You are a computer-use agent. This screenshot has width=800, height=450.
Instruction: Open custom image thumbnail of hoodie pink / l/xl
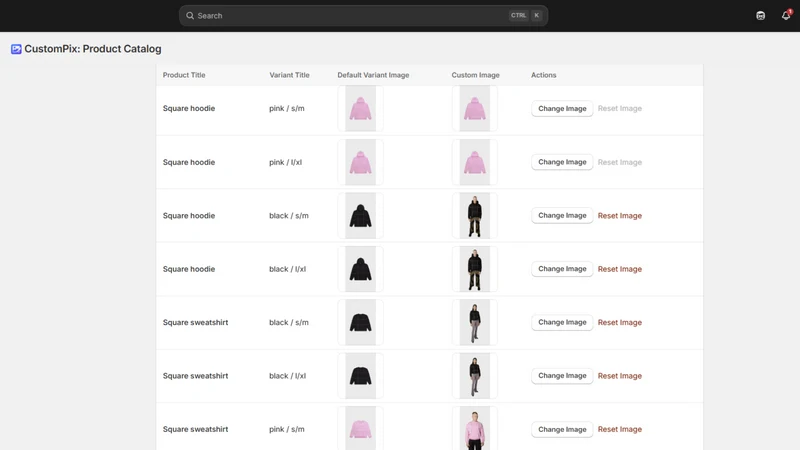(474, 162)
